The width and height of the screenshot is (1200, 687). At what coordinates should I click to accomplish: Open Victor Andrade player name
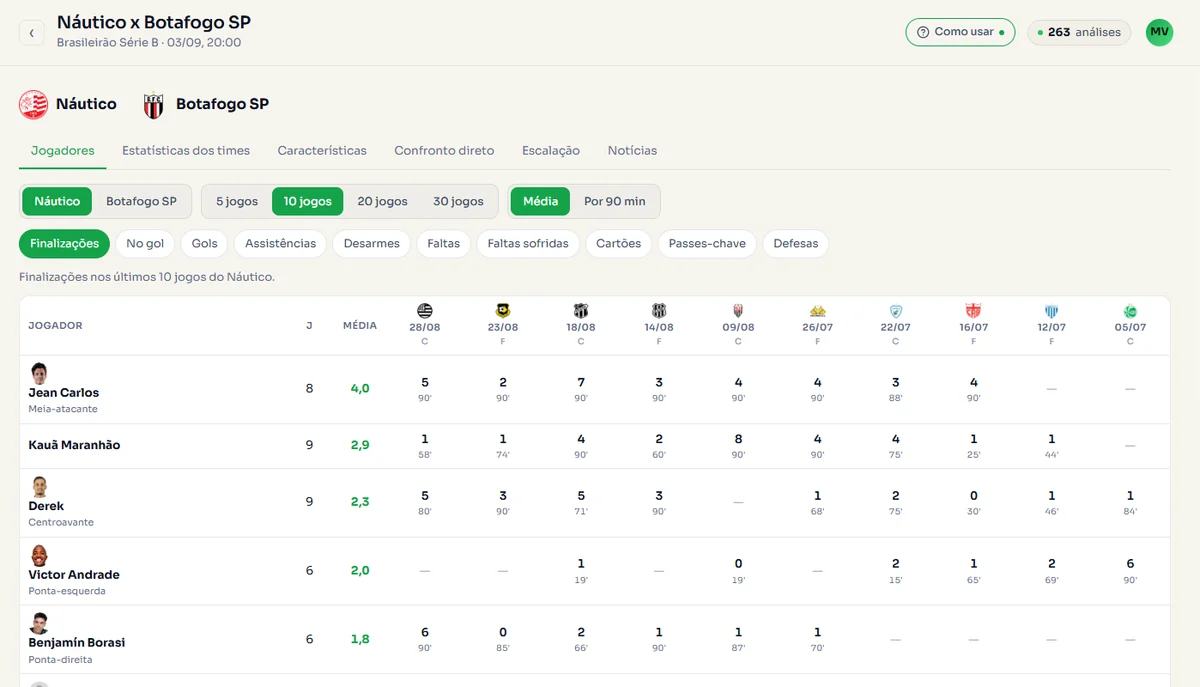tap(74, 575)
